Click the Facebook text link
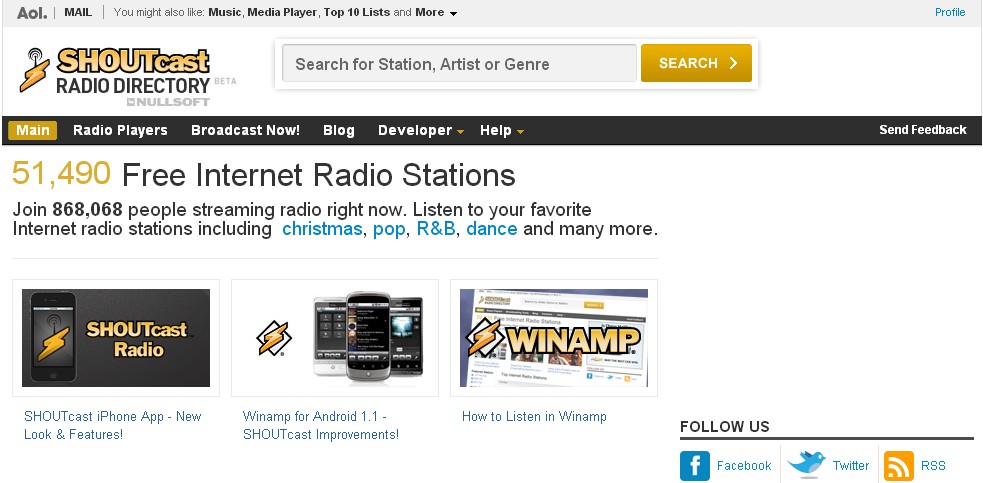This screenshot has width=983, height=483. [744, 465]
